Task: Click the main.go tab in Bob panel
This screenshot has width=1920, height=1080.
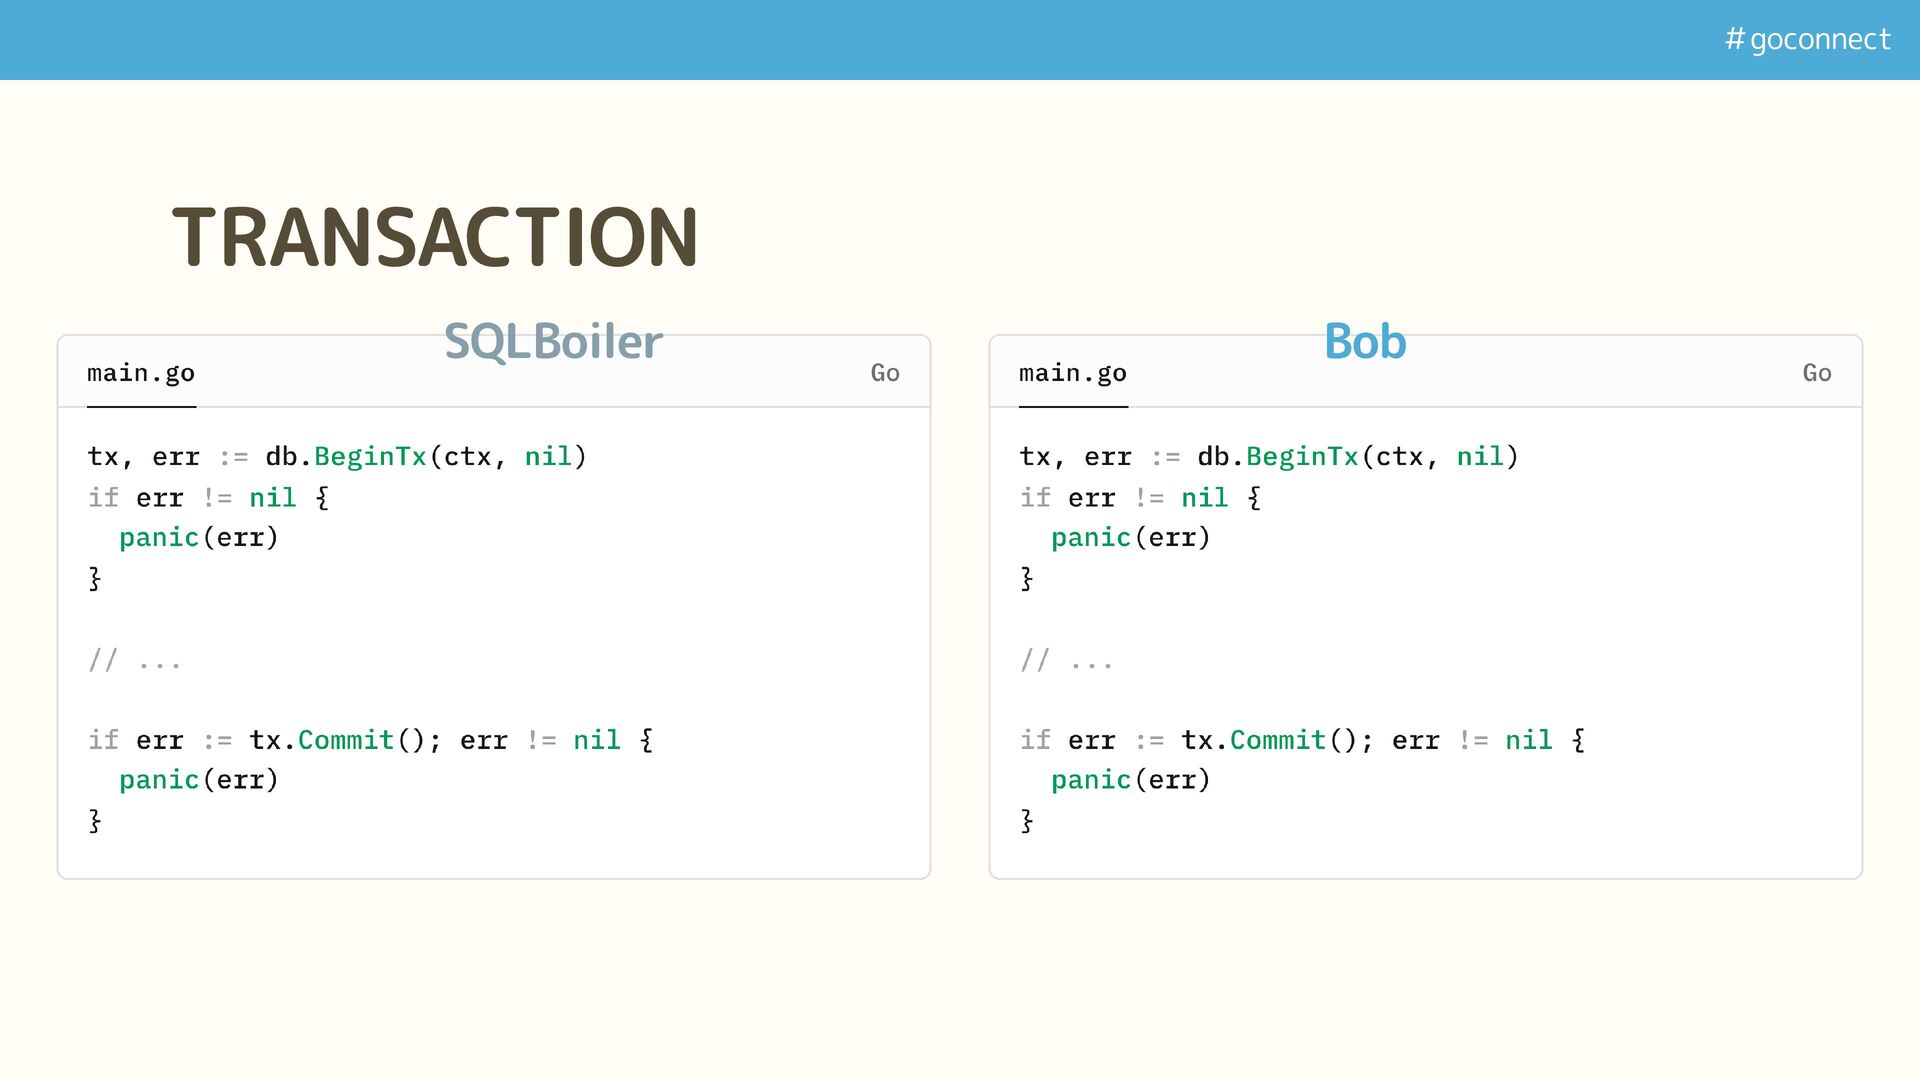Action: click(1073, 373)
